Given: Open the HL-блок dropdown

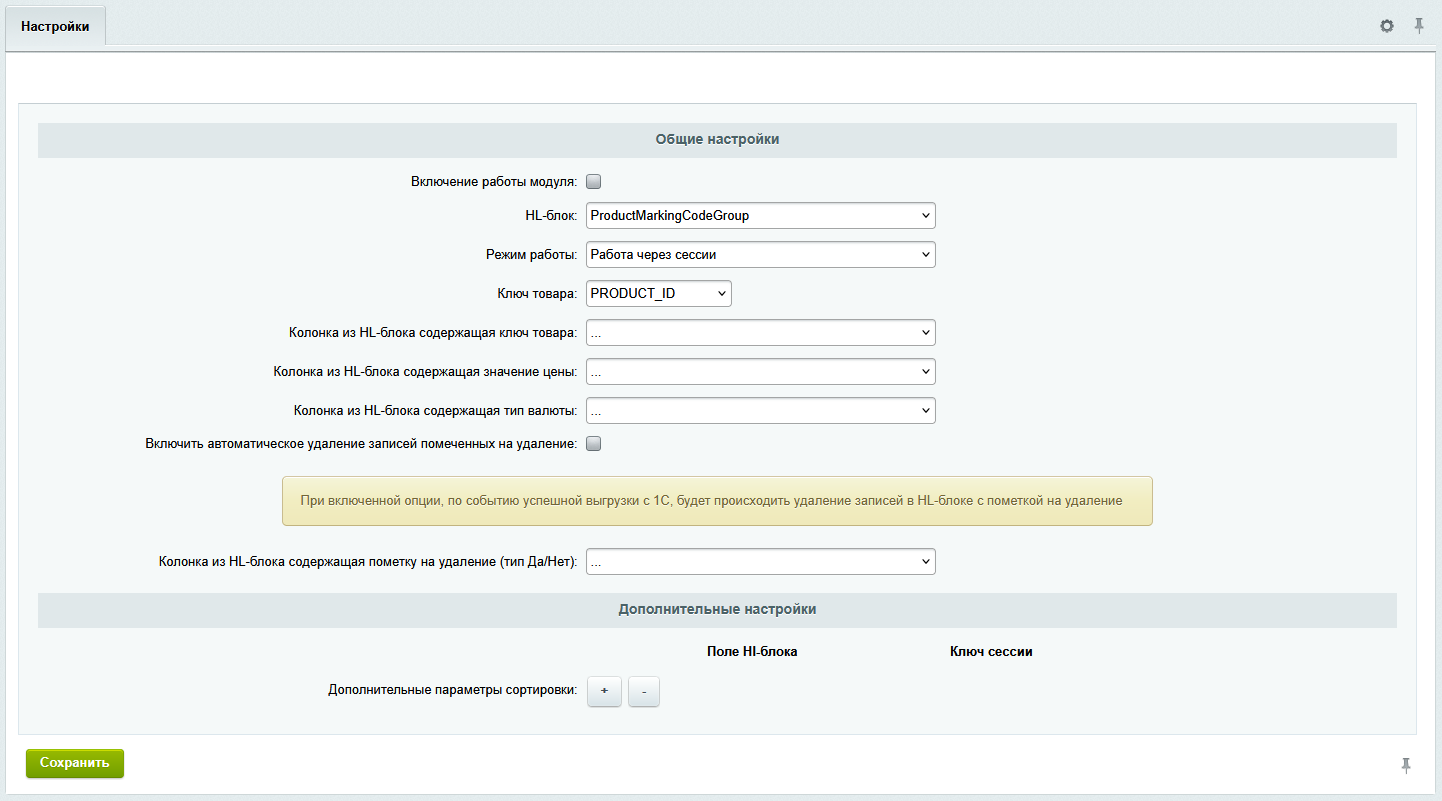Looking at the screenshot, I should 760,215.
